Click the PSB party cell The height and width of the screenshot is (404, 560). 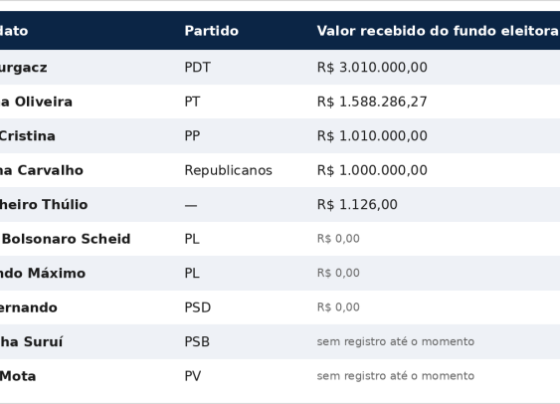[x=197, y=342]
